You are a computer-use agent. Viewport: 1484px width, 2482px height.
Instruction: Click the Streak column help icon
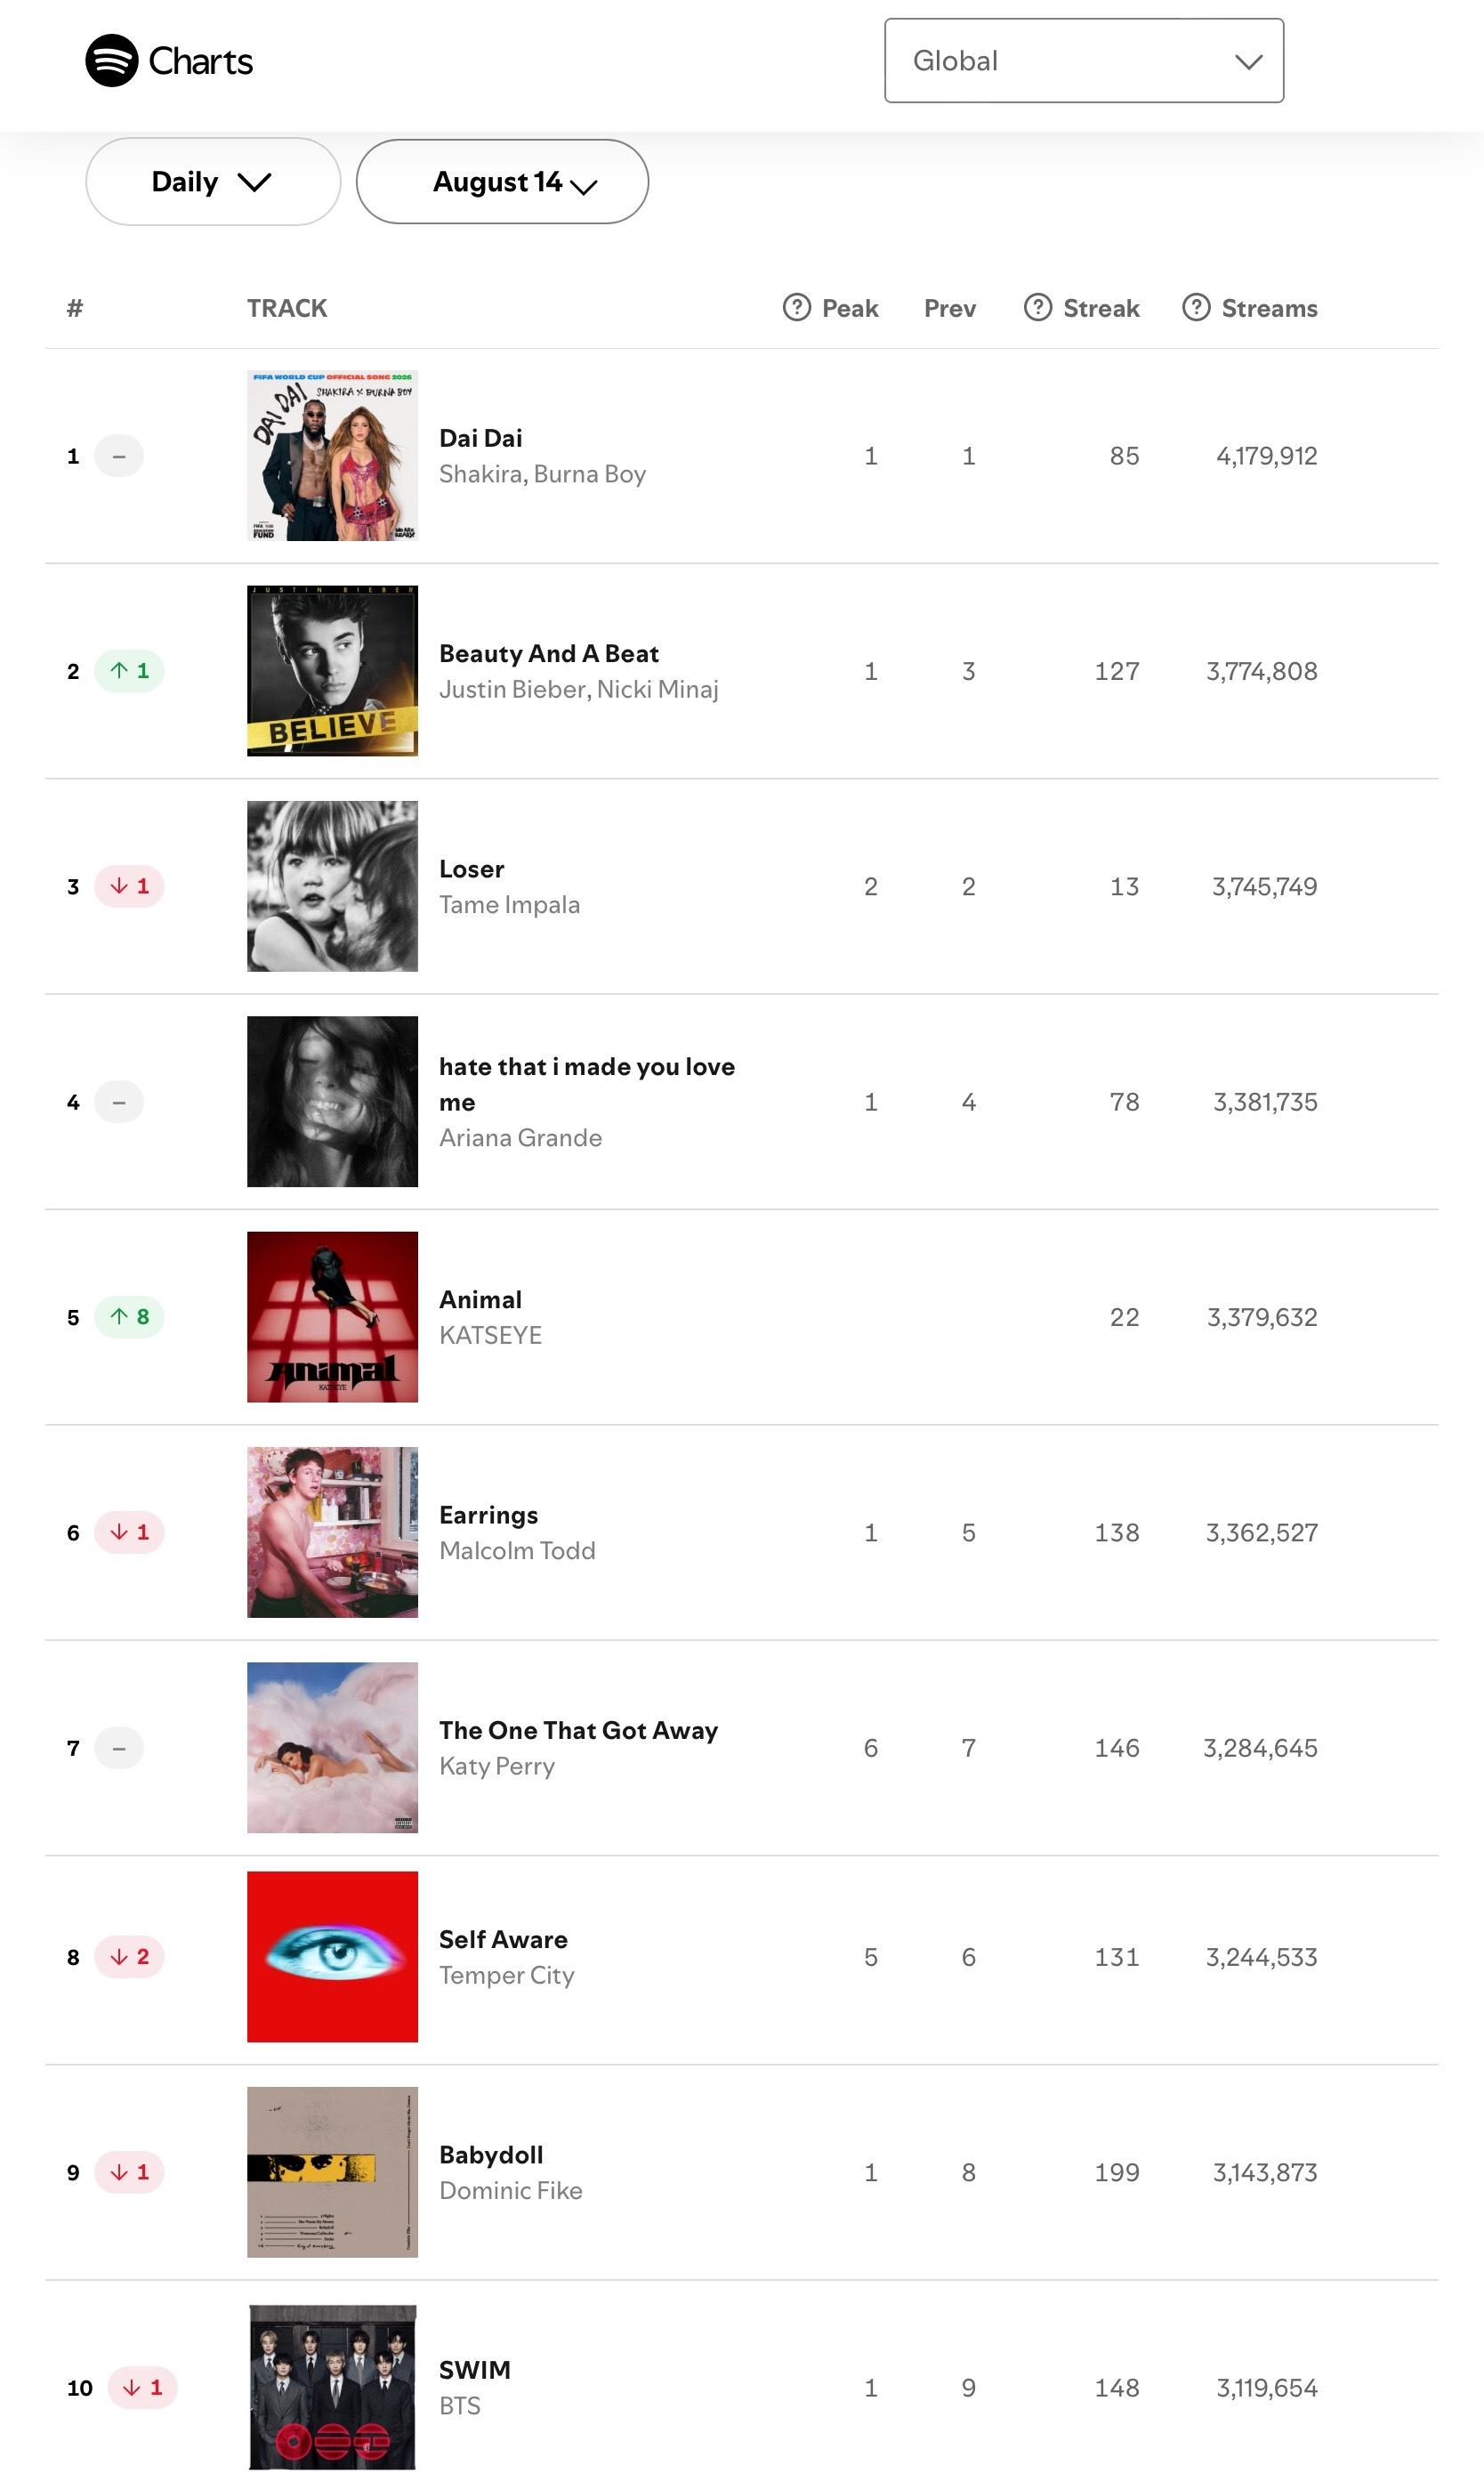pyautogui.click(x=1038, y=307)
